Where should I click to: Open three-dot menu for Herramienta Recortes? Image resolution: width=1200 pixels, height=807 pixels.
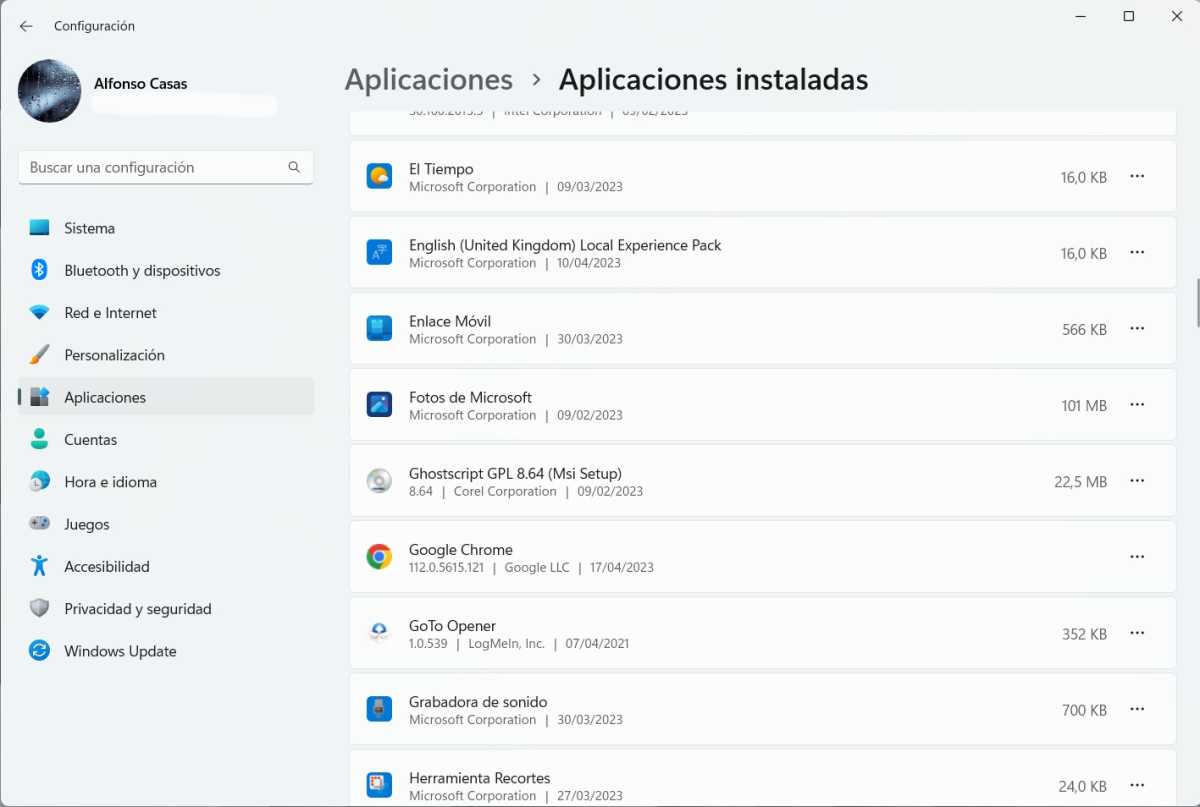(x=1137, y=784)
